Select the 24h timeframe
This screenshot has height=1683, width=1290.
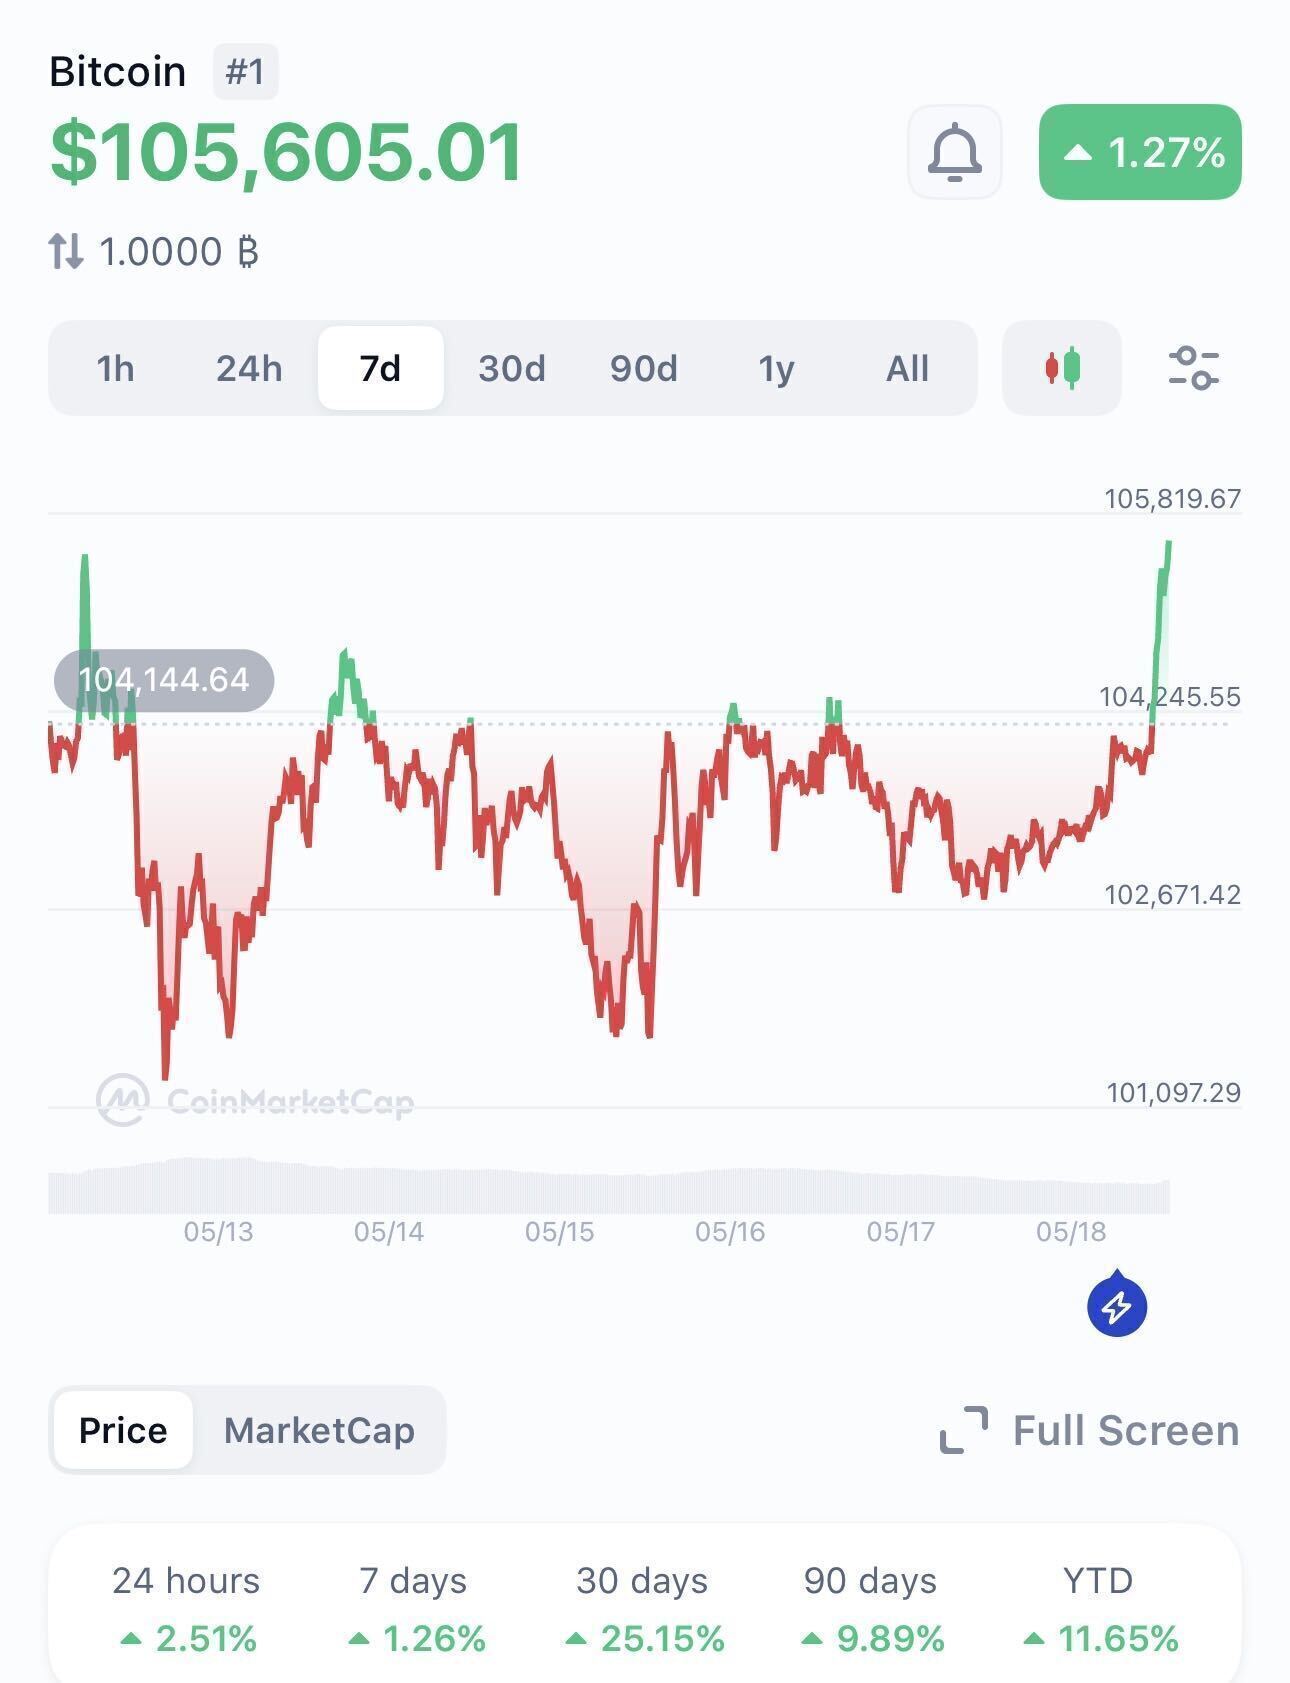(x=249, y=368)
